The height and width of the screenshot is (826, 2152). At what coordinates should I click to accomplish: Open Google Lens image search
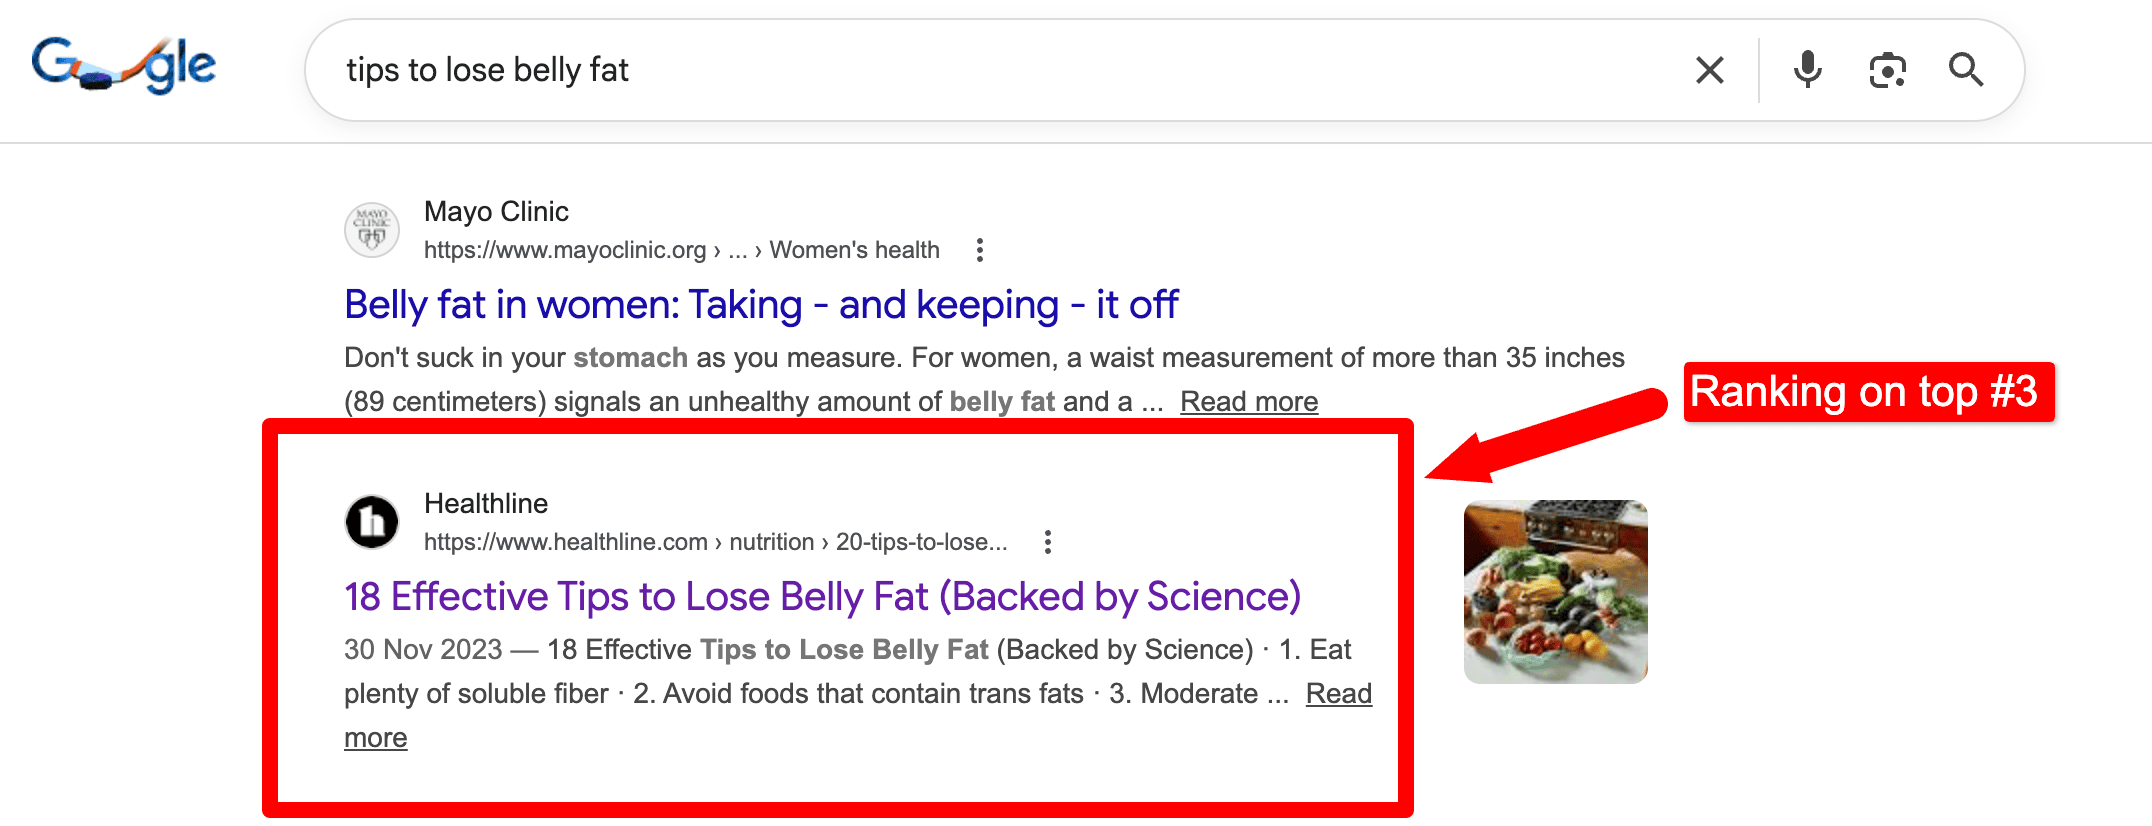[x=1886, y=70]
